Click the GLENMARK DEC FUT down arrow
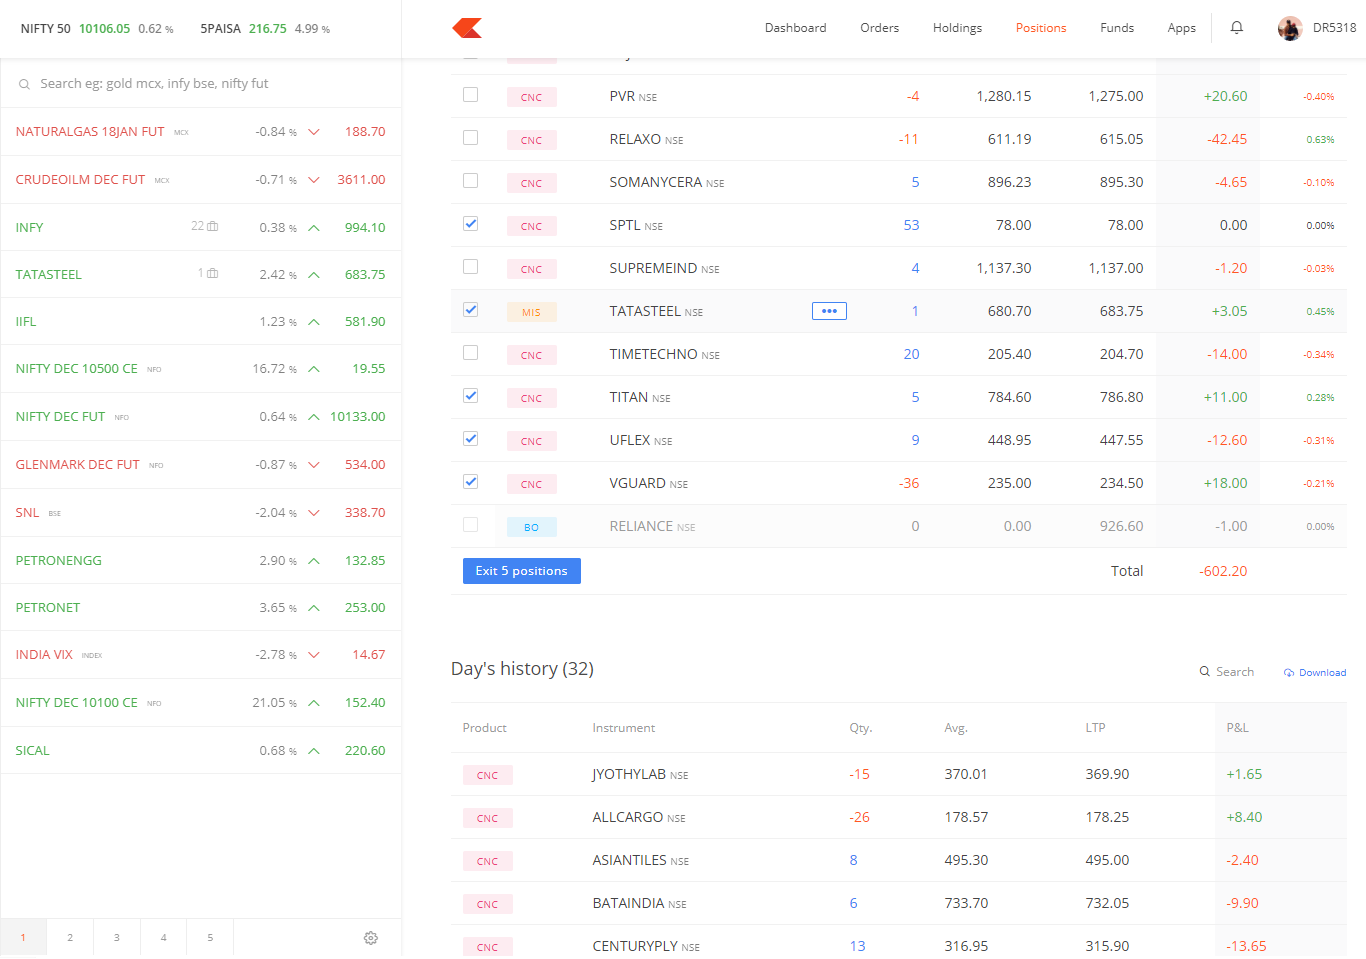 point(314,465)
